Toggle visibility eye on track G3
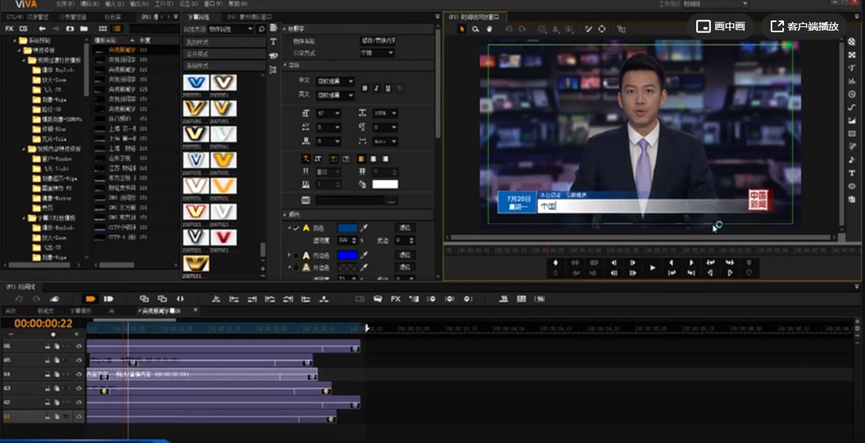The height and width of the screenshot is (443, 865). 79,387
